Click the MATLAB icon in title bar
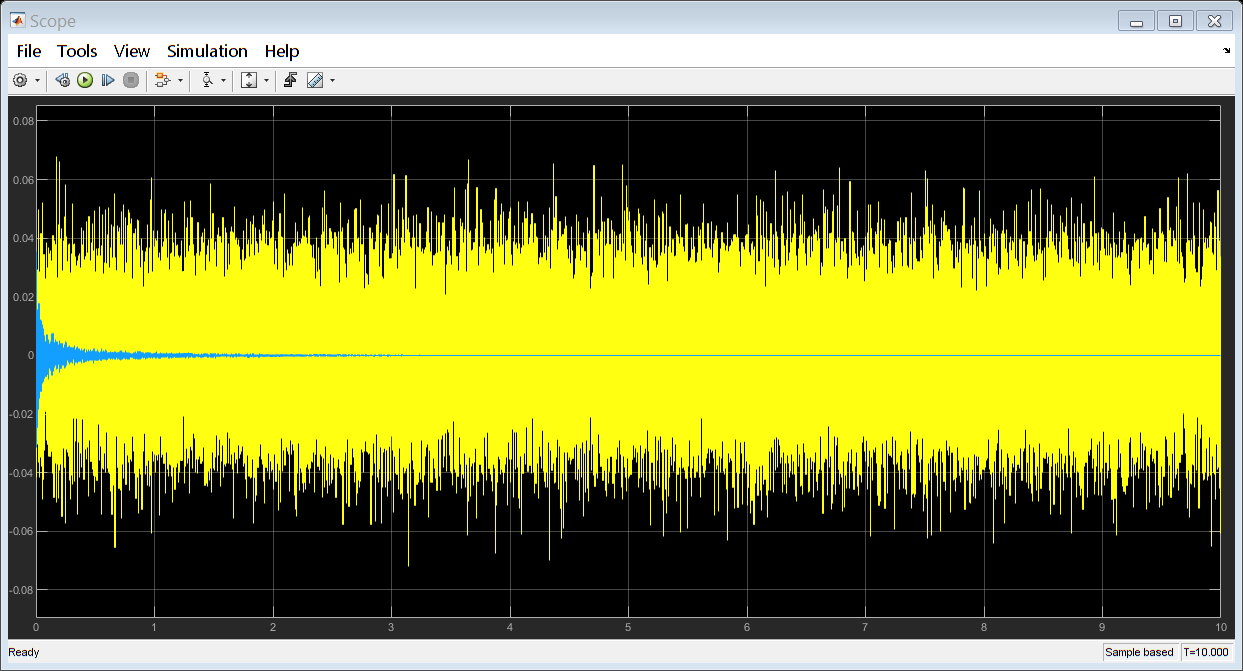 [17, 20]
